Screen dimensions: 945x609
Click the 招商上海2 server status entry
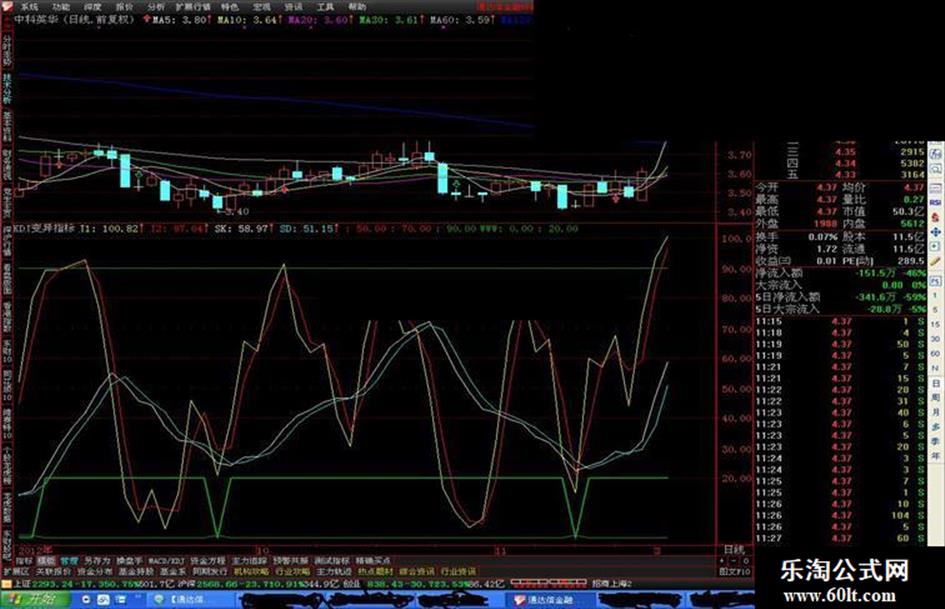point(612,584)
